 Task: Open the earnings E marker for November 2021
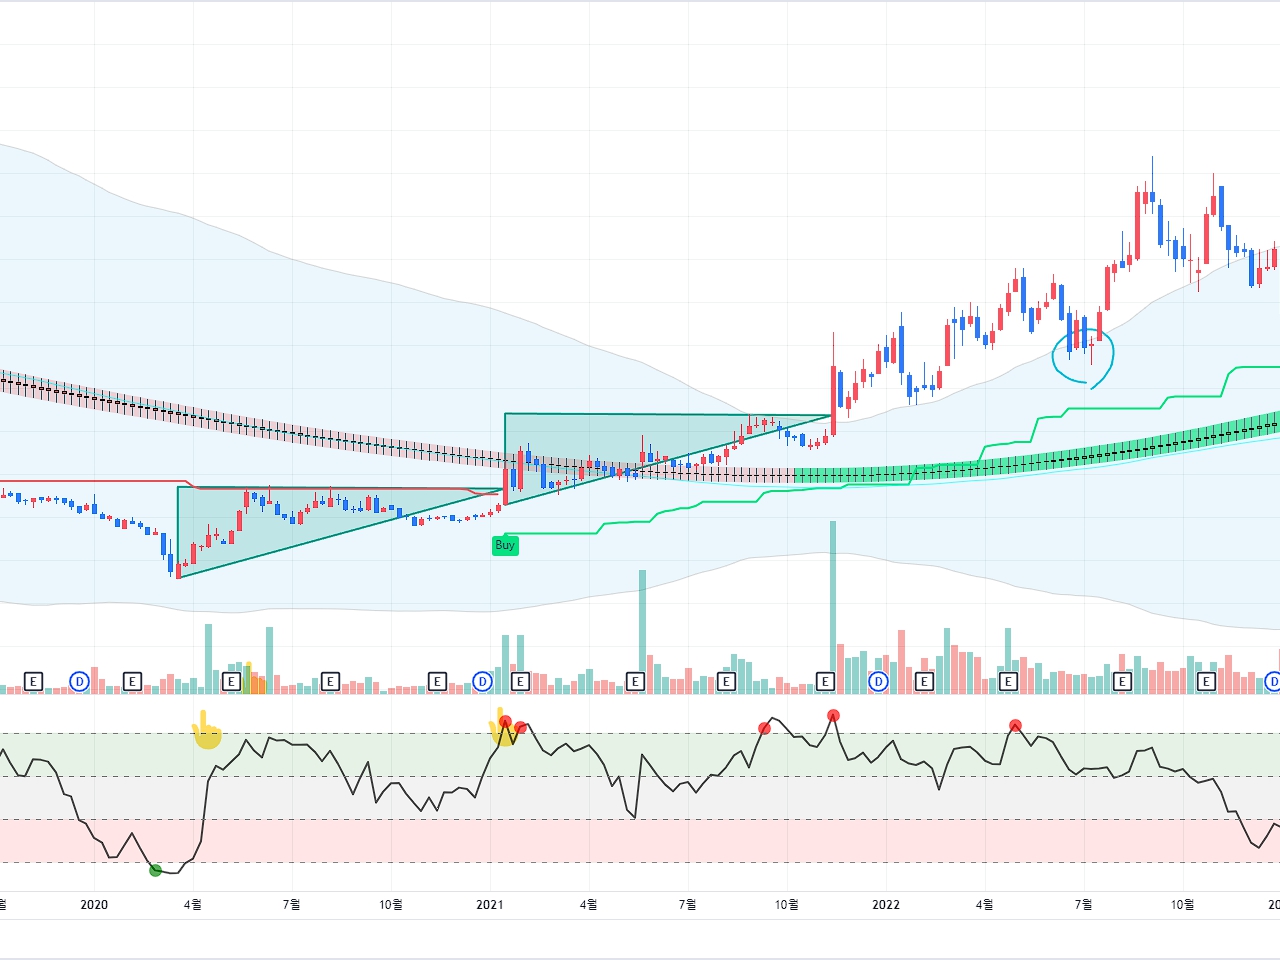coord(826,682)
